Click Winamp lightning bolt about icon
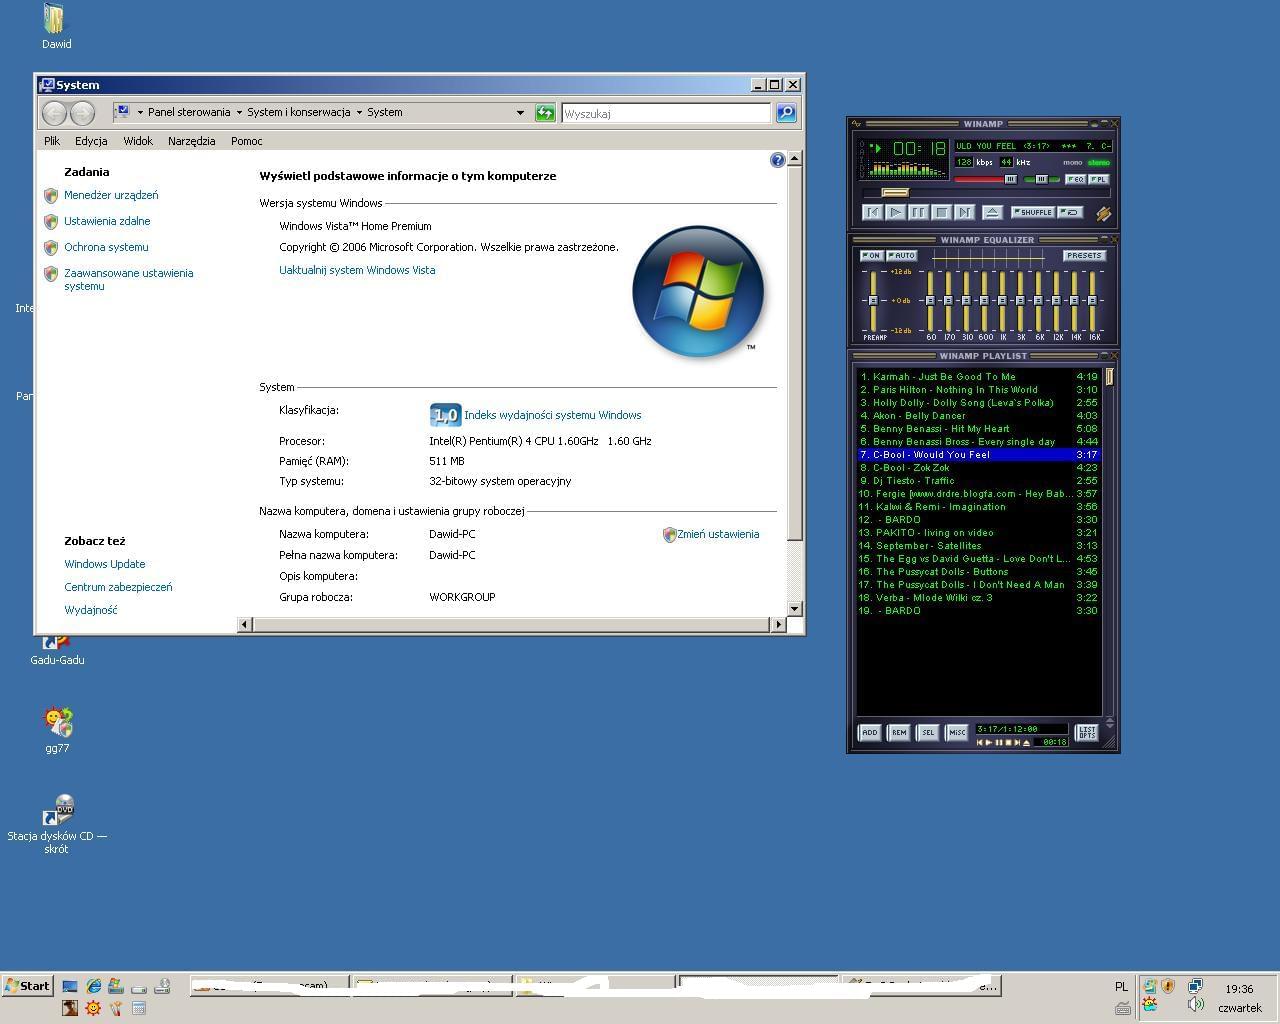The height and width of the screenshot is (1024, 1280). point(1103,213)
